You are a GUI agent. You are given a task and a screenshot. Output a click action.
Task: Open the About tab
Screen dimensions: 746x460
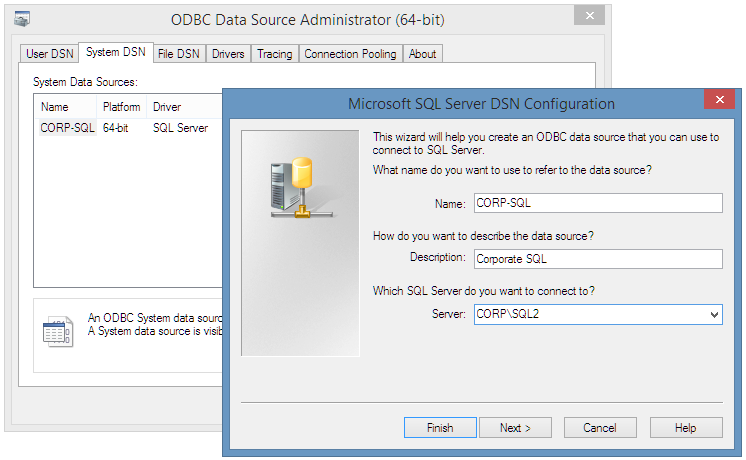click(x=422, y=54)
